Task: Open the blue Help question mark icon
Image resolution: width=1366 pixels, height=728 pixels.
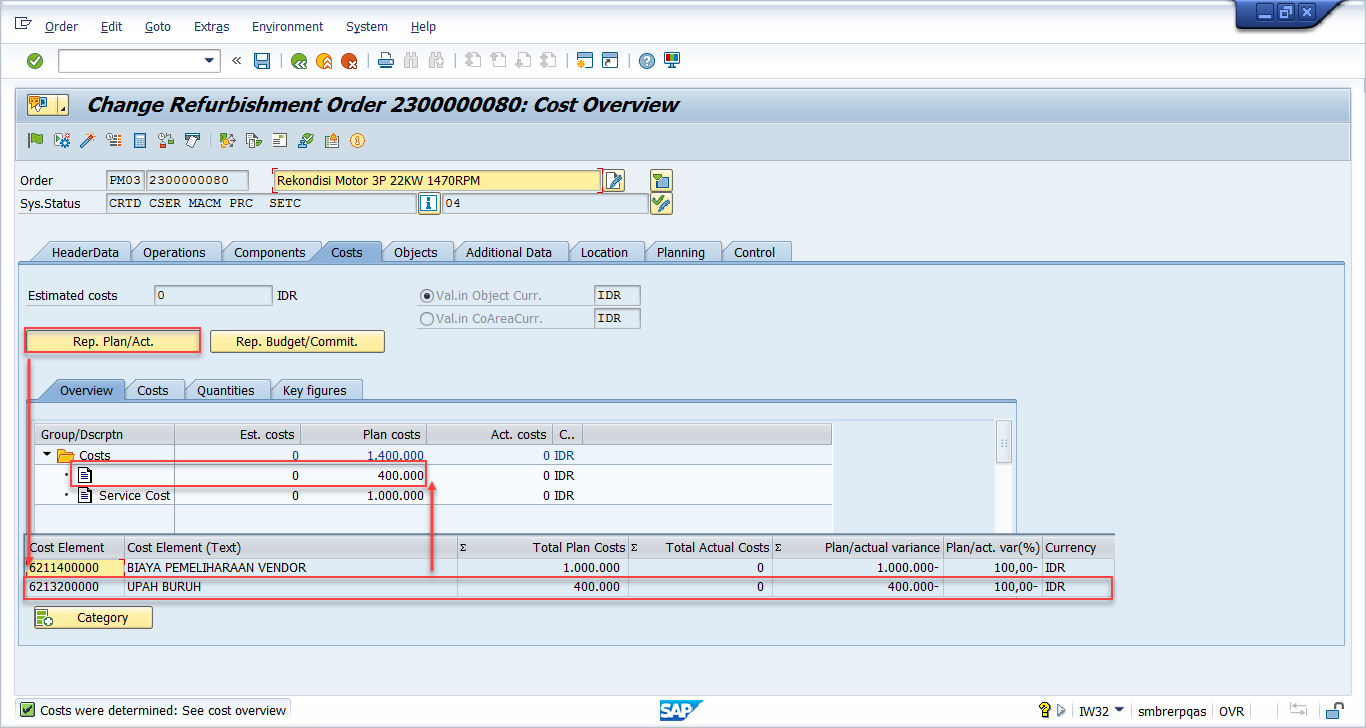Action: [x=647, y=61]
